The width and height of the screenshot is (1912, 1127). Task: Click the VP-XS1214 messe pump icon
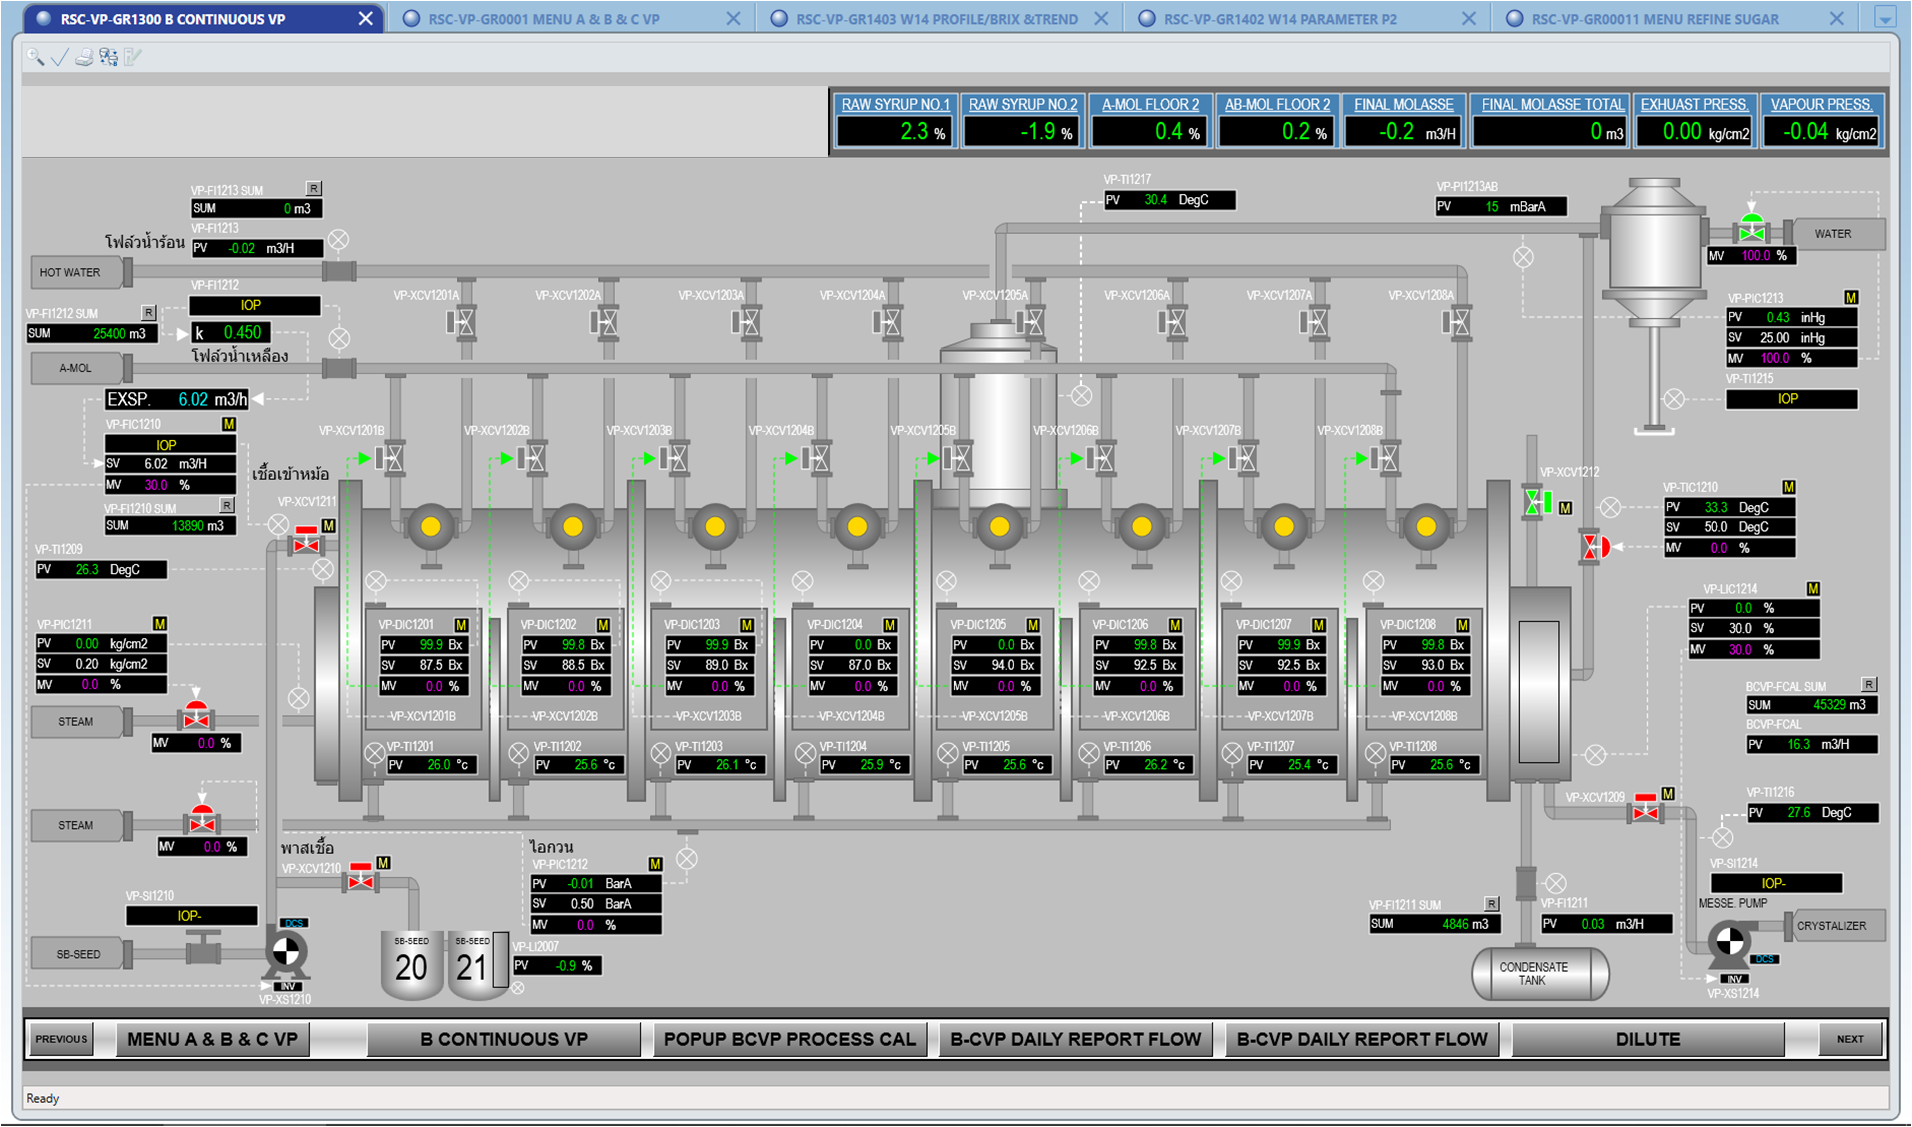[1729, 942]
